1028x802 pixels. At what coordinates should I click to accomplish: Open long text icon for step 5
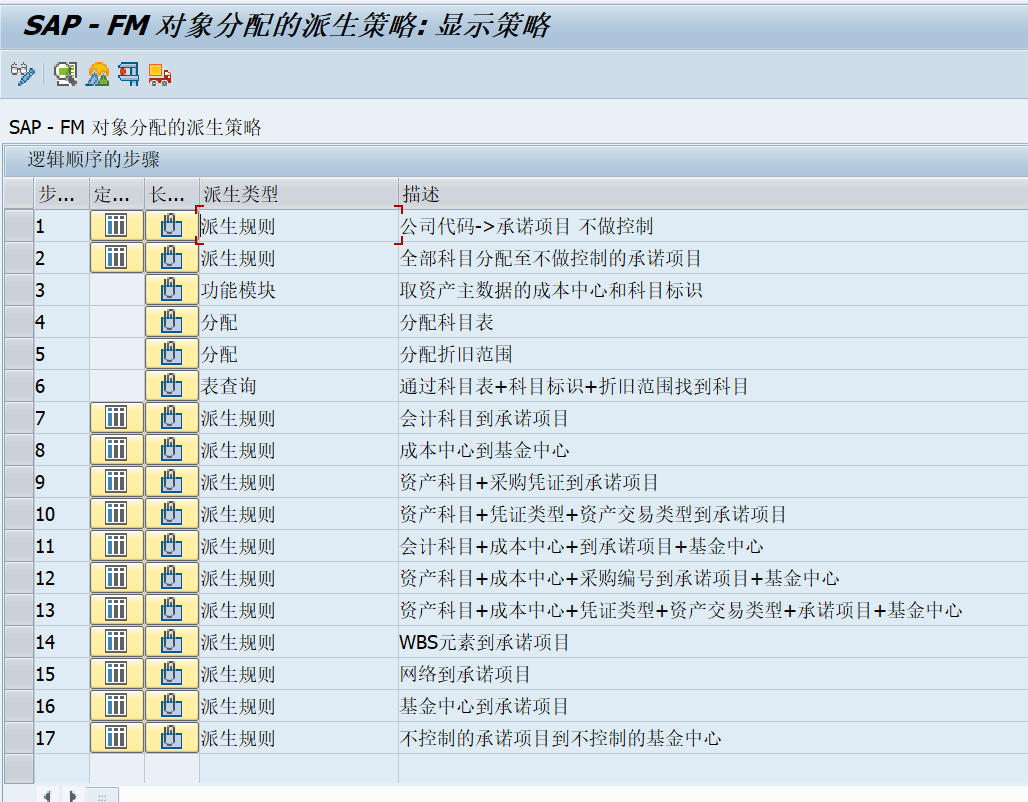tap(171, 354)
